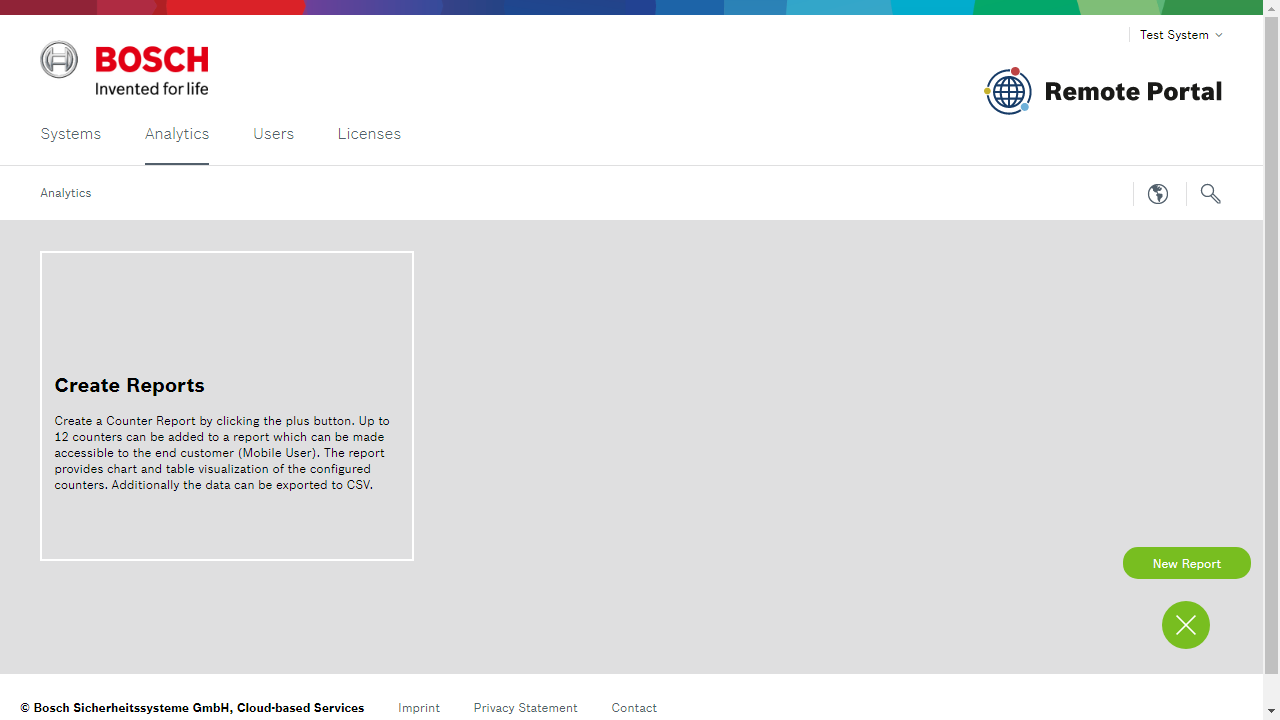
Task: Click the Bosch circular emblem logo
Action: tap(59, 60)
